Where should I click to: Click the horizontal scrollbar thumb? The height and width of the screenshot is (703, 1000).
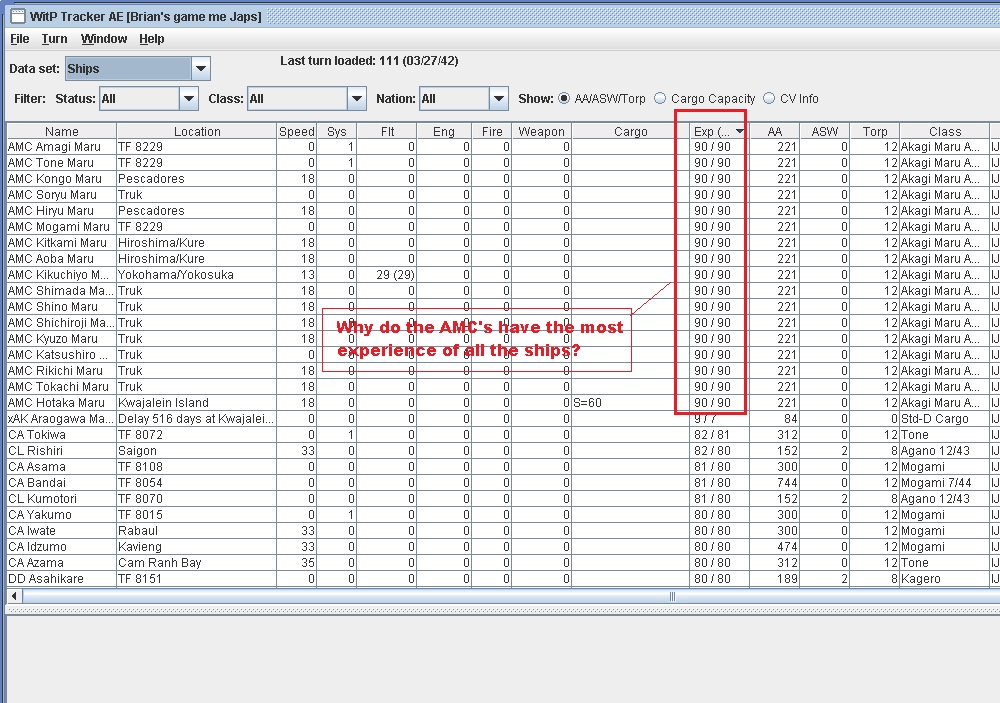click(x=672, y=596)
